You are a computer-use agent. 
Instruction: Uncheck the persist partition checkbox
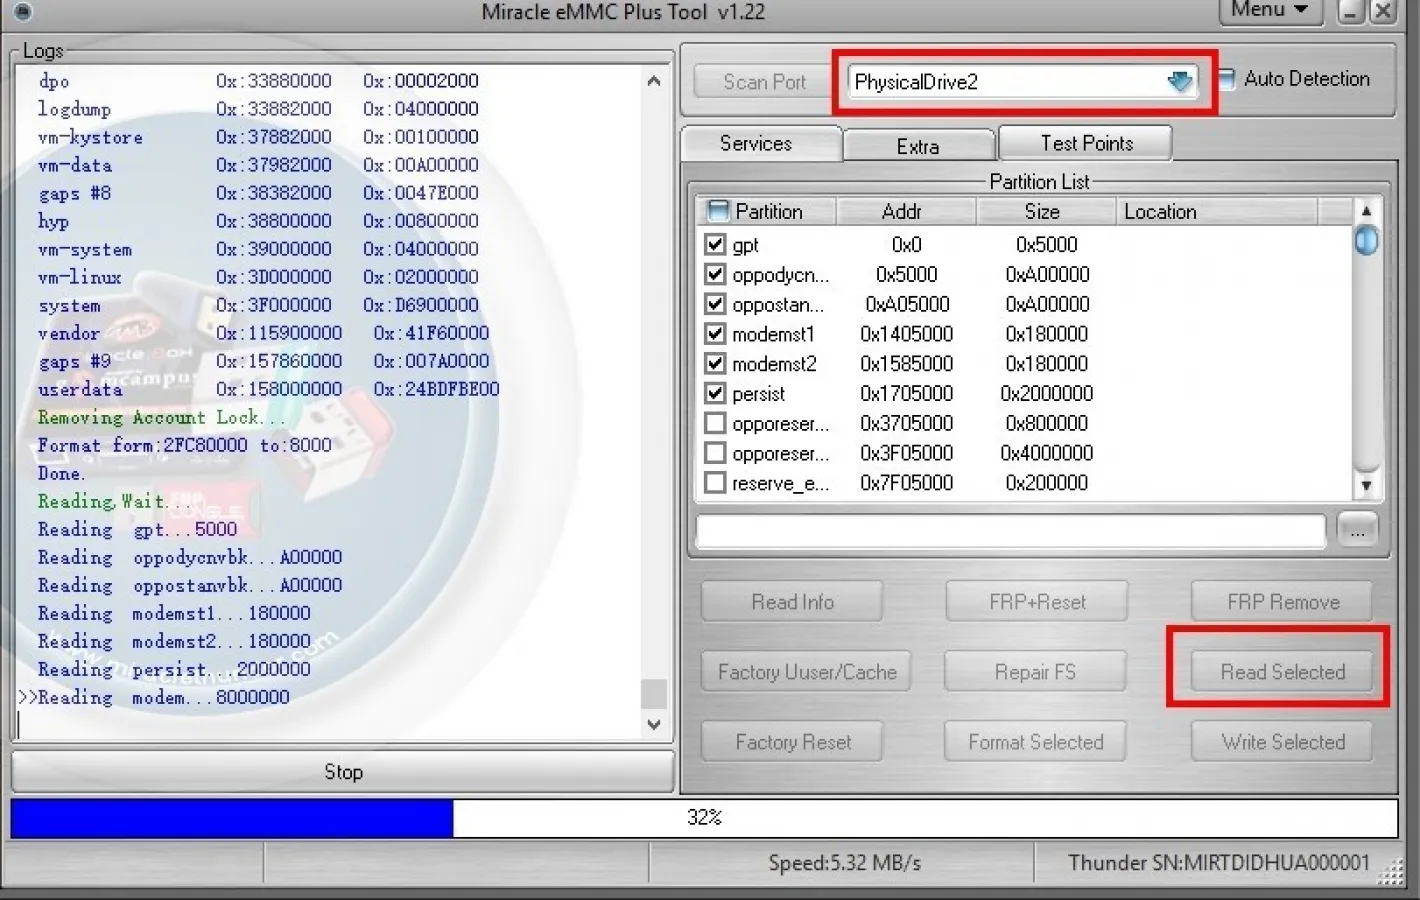(715, 393)
